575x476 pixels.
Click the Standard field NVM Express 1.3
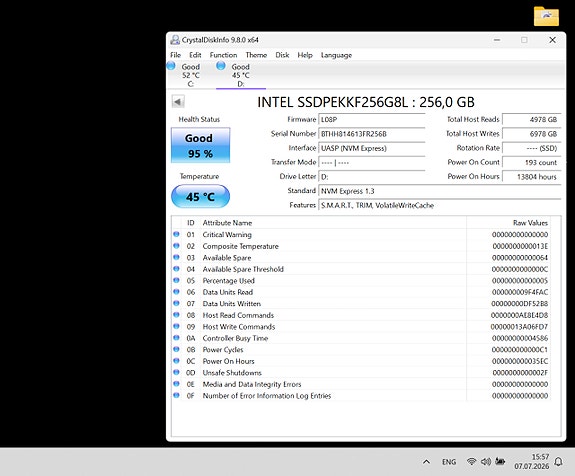440,191
